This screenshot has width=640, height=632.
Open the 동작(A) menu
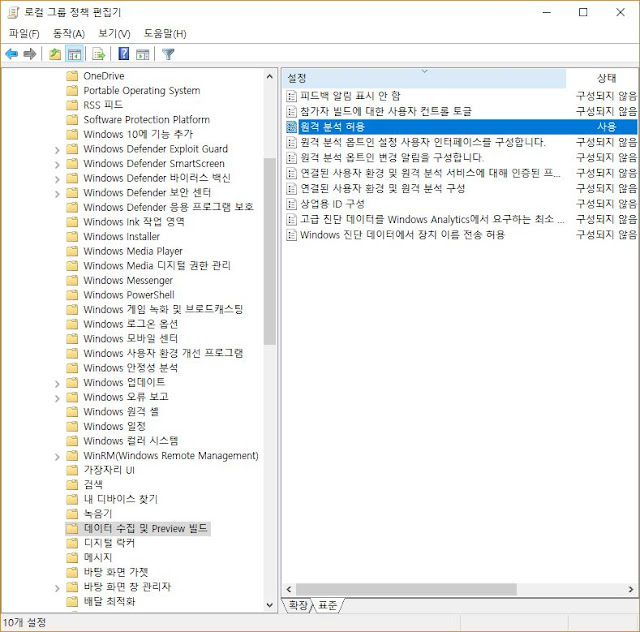(x=69, y=33)
